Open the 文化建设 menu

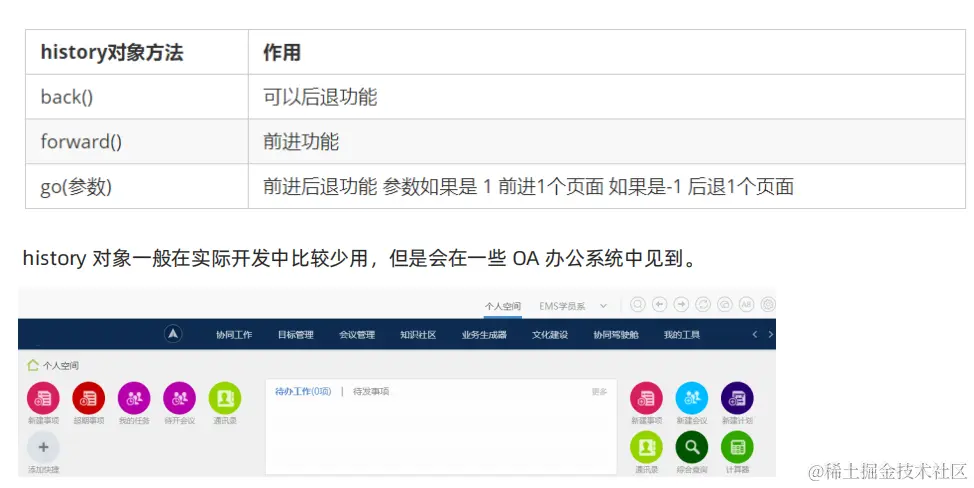550,335
